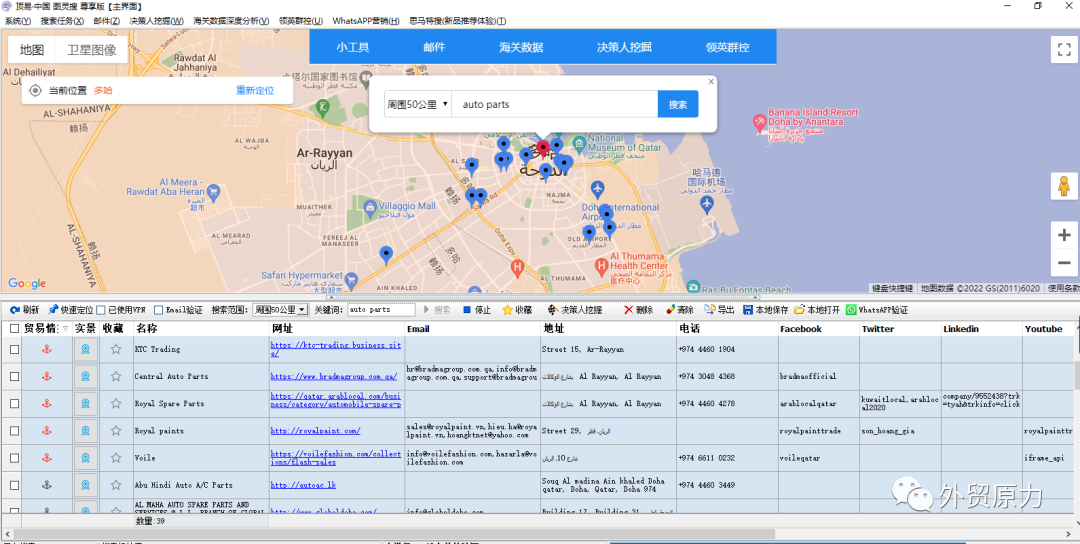The image size is (1080, 544).
Task: Click the auto parts search field in popup
Action: [x=554, y=104]
